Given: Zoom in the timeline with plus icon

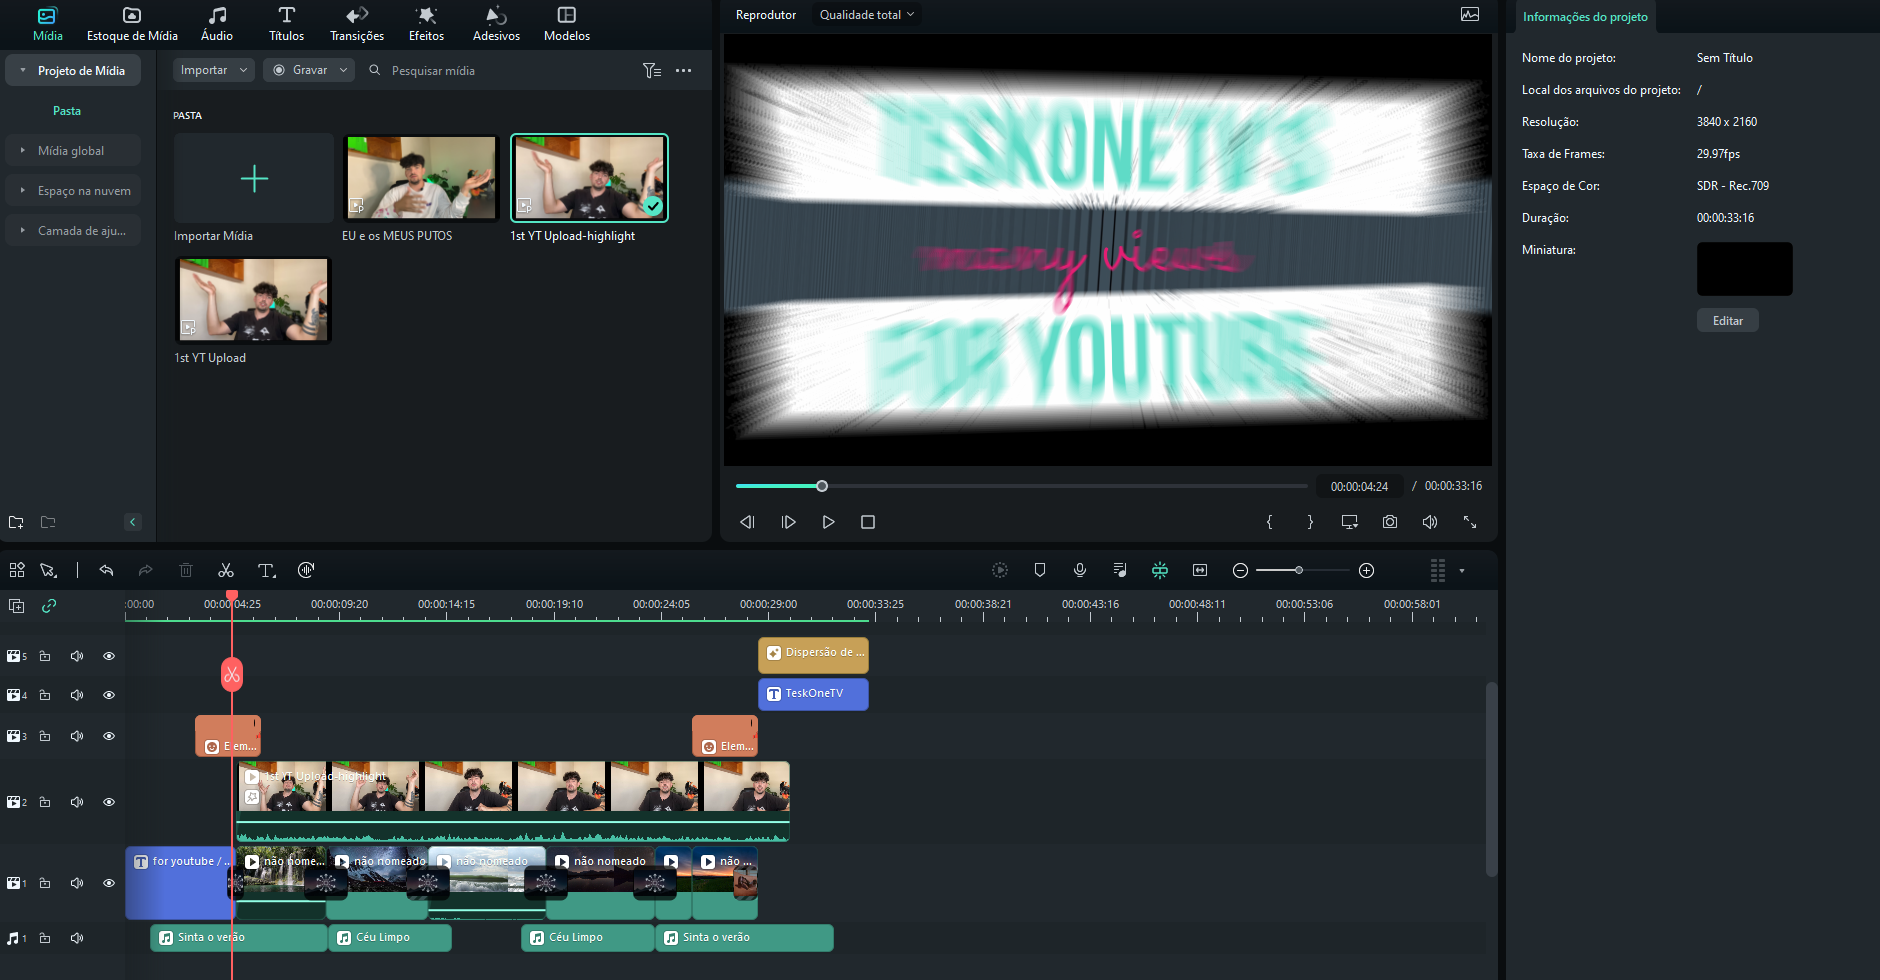Looking at the screenshot, I should pyautogui.click(x=1367, y=570).
